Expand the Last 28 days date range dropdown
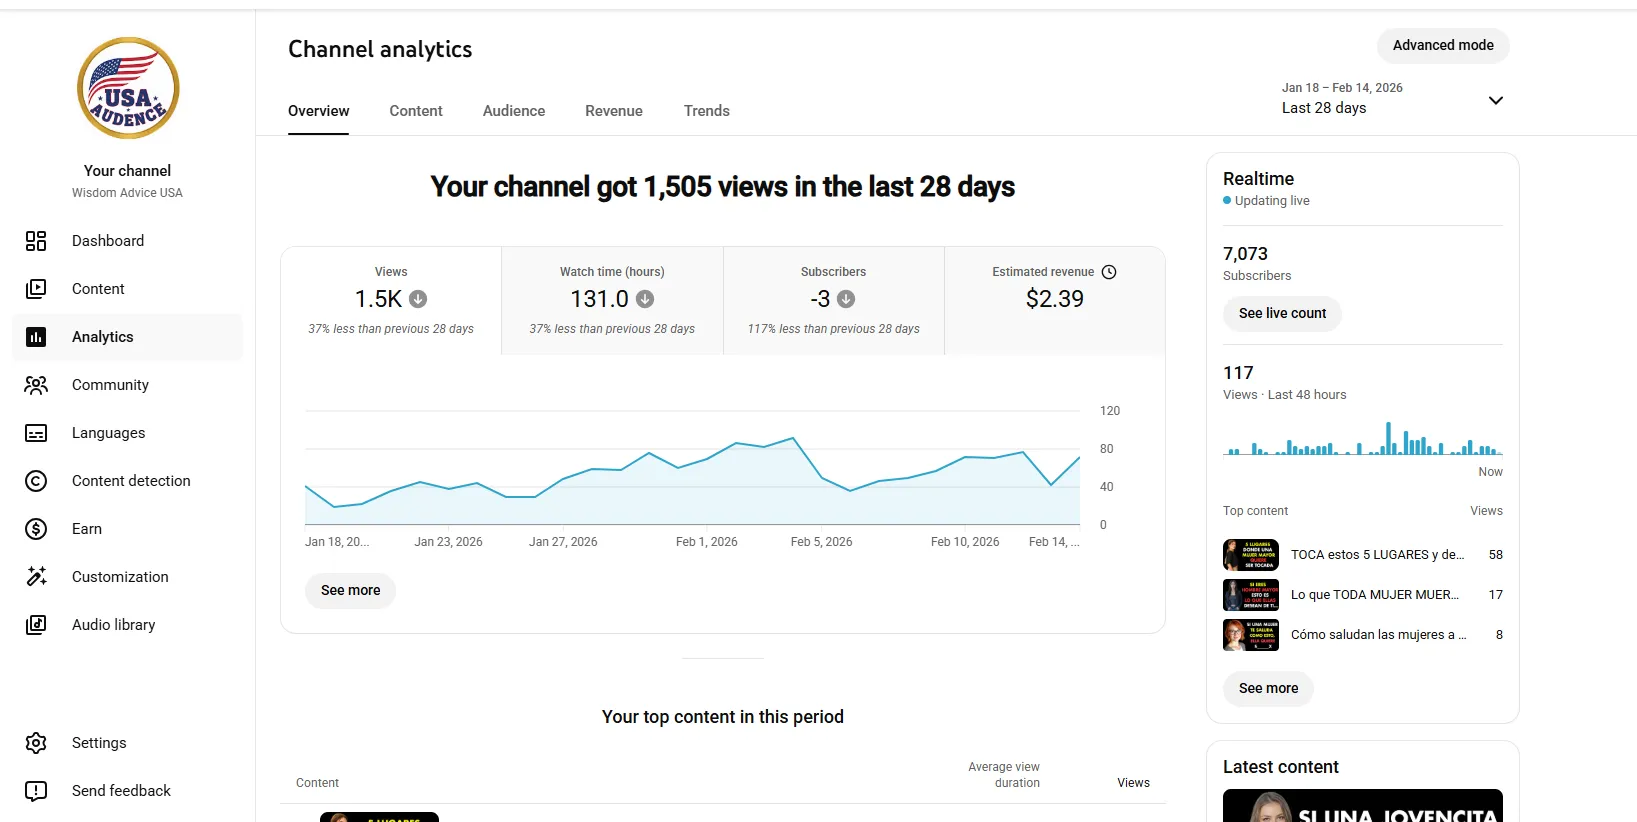The width and height of the screenshot is (1637, 822). (1392, 99)
